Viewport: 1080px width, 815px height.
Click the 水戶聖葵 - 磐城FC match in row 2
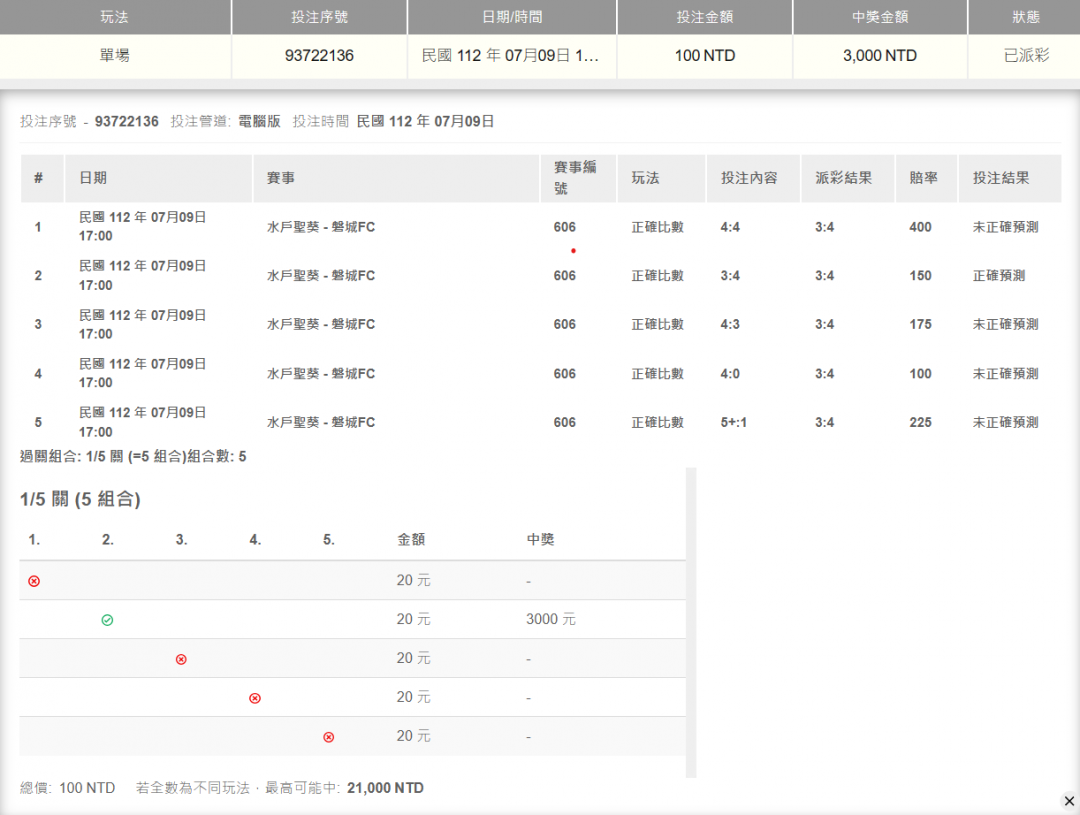320,276
